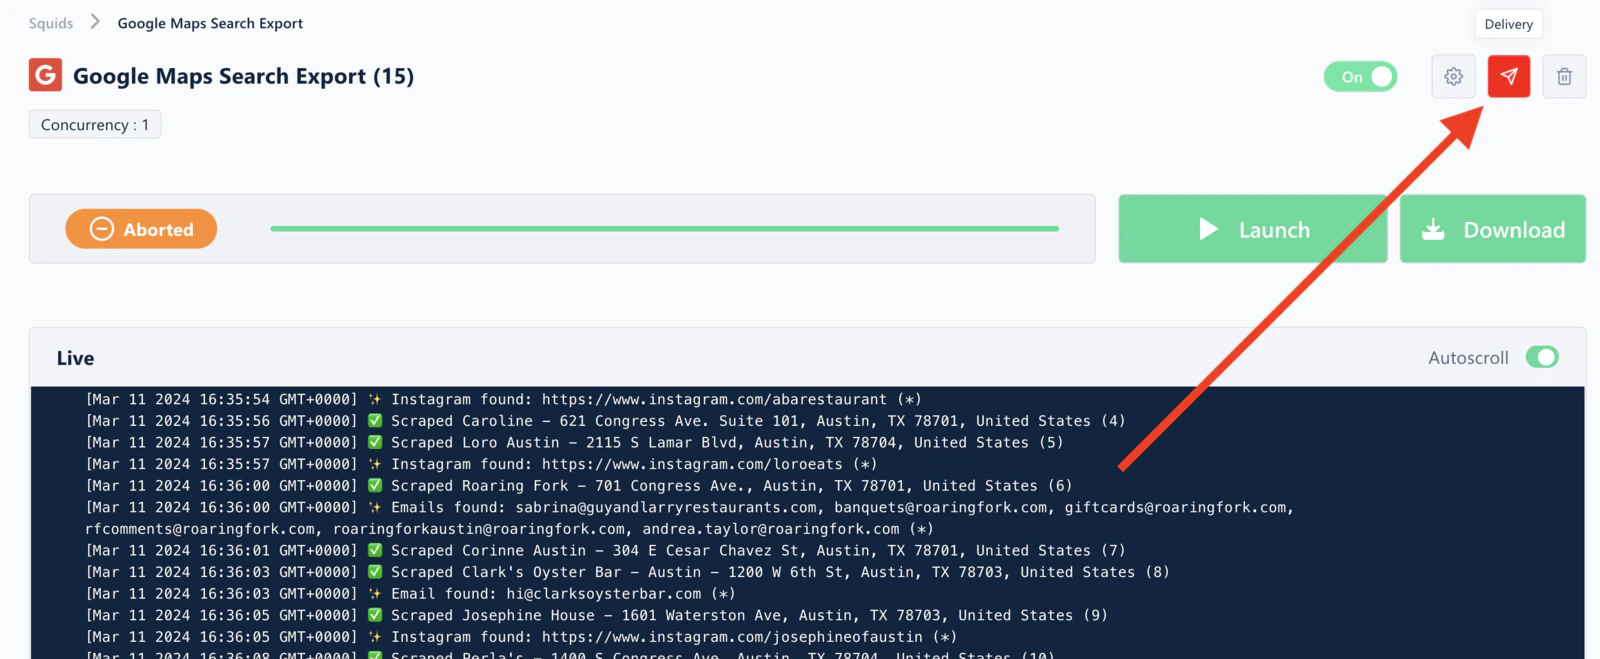Click the 'Scraped Josephine House' log line
The image size is (1600, 659).
[596, 615]
